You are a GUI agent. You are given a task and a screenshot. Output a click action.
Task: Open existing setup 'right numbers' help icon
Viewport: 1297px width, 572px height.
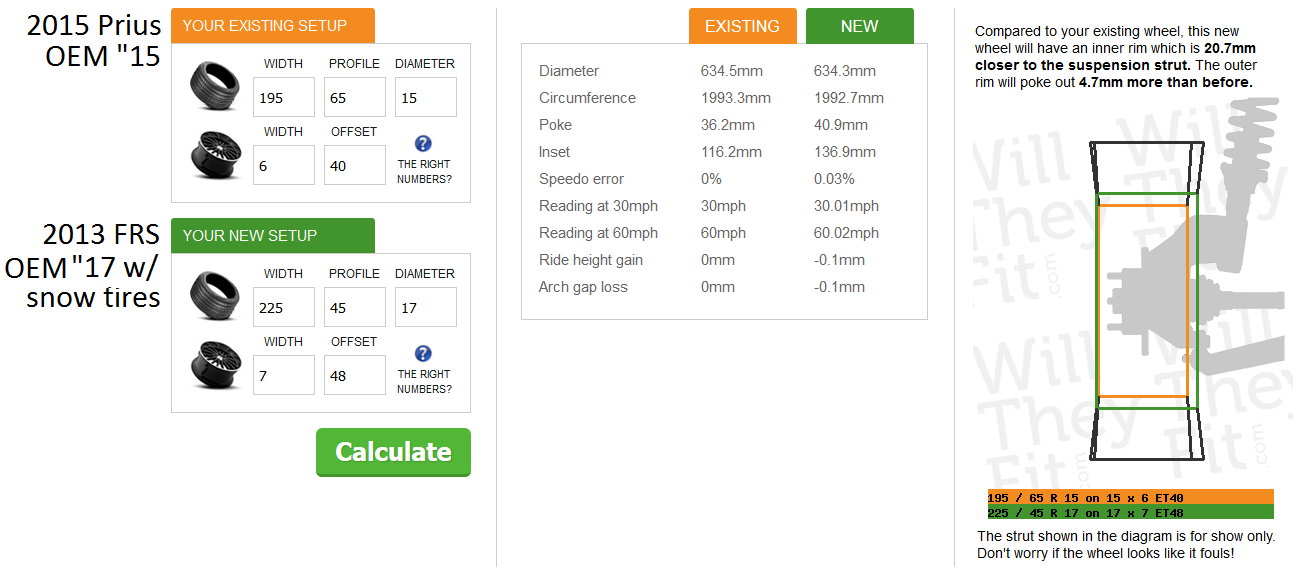[423, 143]
